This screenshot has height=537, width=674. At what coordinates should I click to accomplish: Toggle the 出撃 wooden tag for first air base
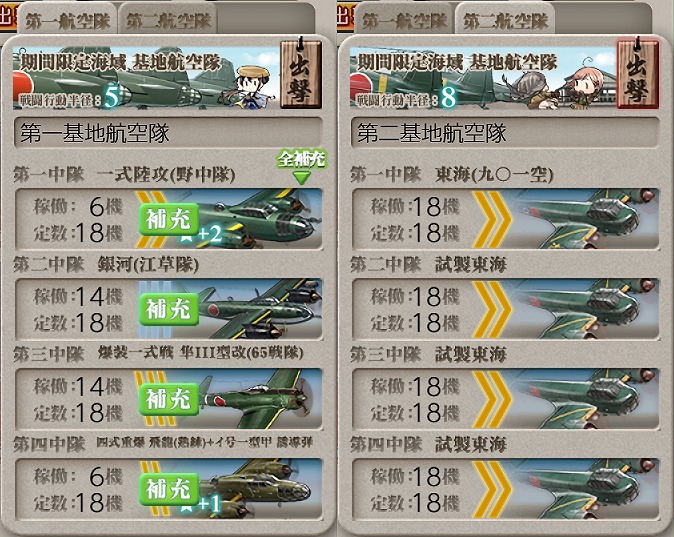pyautogui.click(x=301, y=73)
